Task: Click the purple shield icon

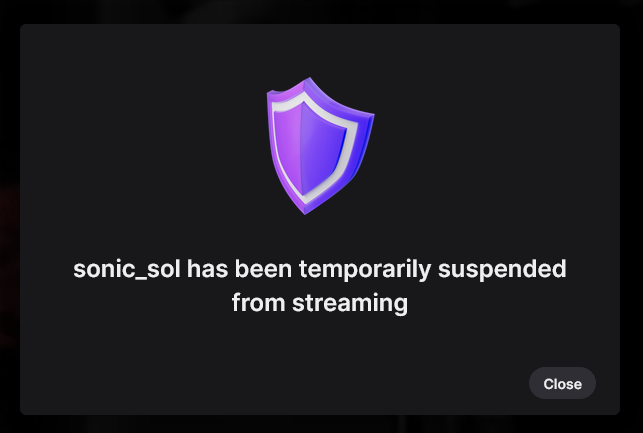Action: coord(320,146)
